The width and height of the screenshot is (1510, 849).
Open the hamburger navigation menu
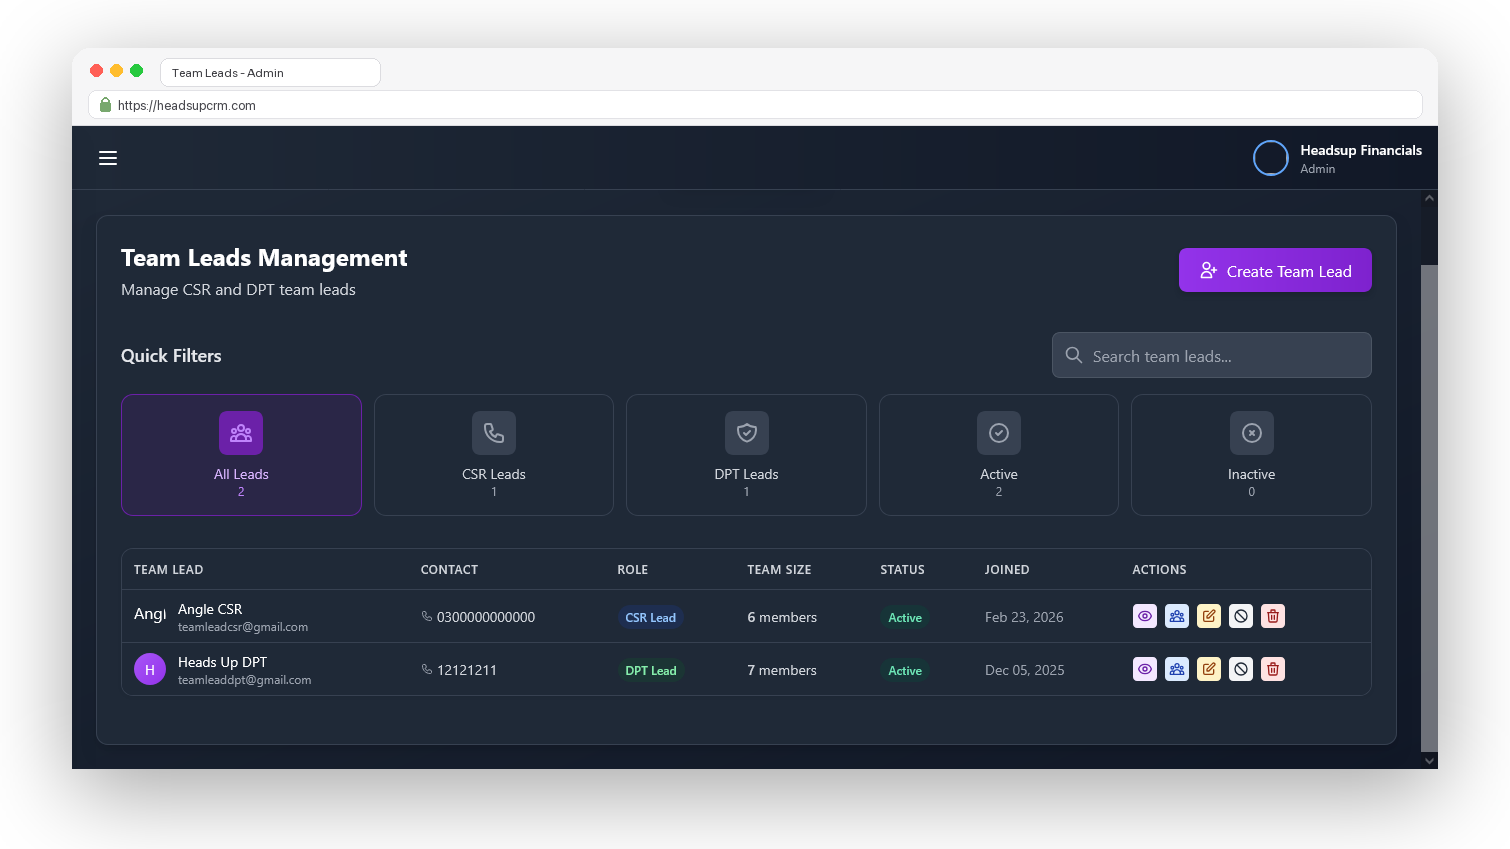(x=108, y=158)
